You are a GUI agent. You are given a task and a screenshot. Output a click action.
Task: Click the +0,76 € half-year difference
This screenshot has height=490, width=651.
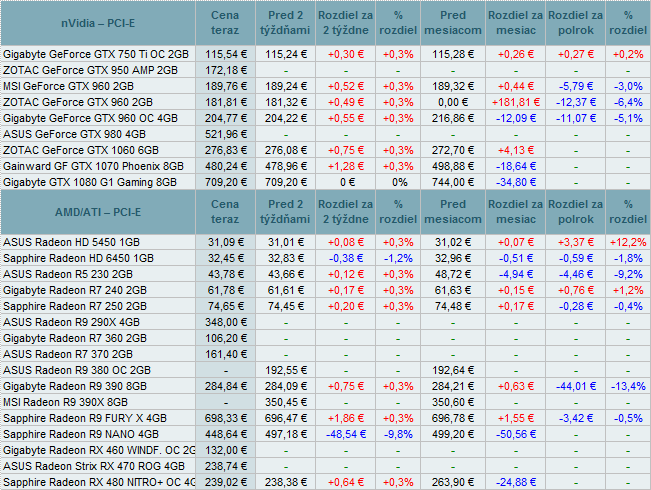coord(576,290)
